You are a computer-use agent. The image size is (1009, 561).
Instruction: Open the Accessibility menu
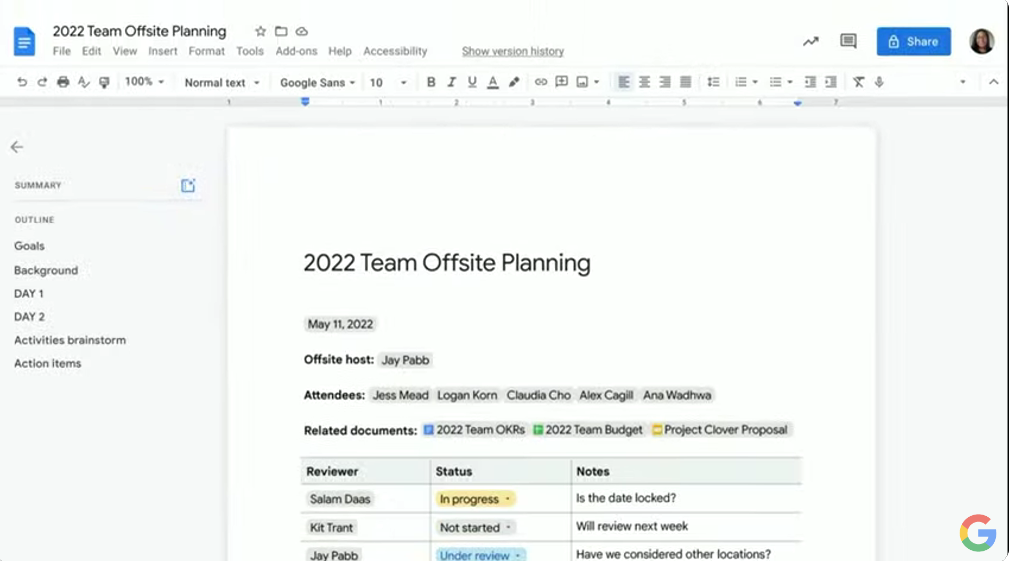tap(395, 51)
